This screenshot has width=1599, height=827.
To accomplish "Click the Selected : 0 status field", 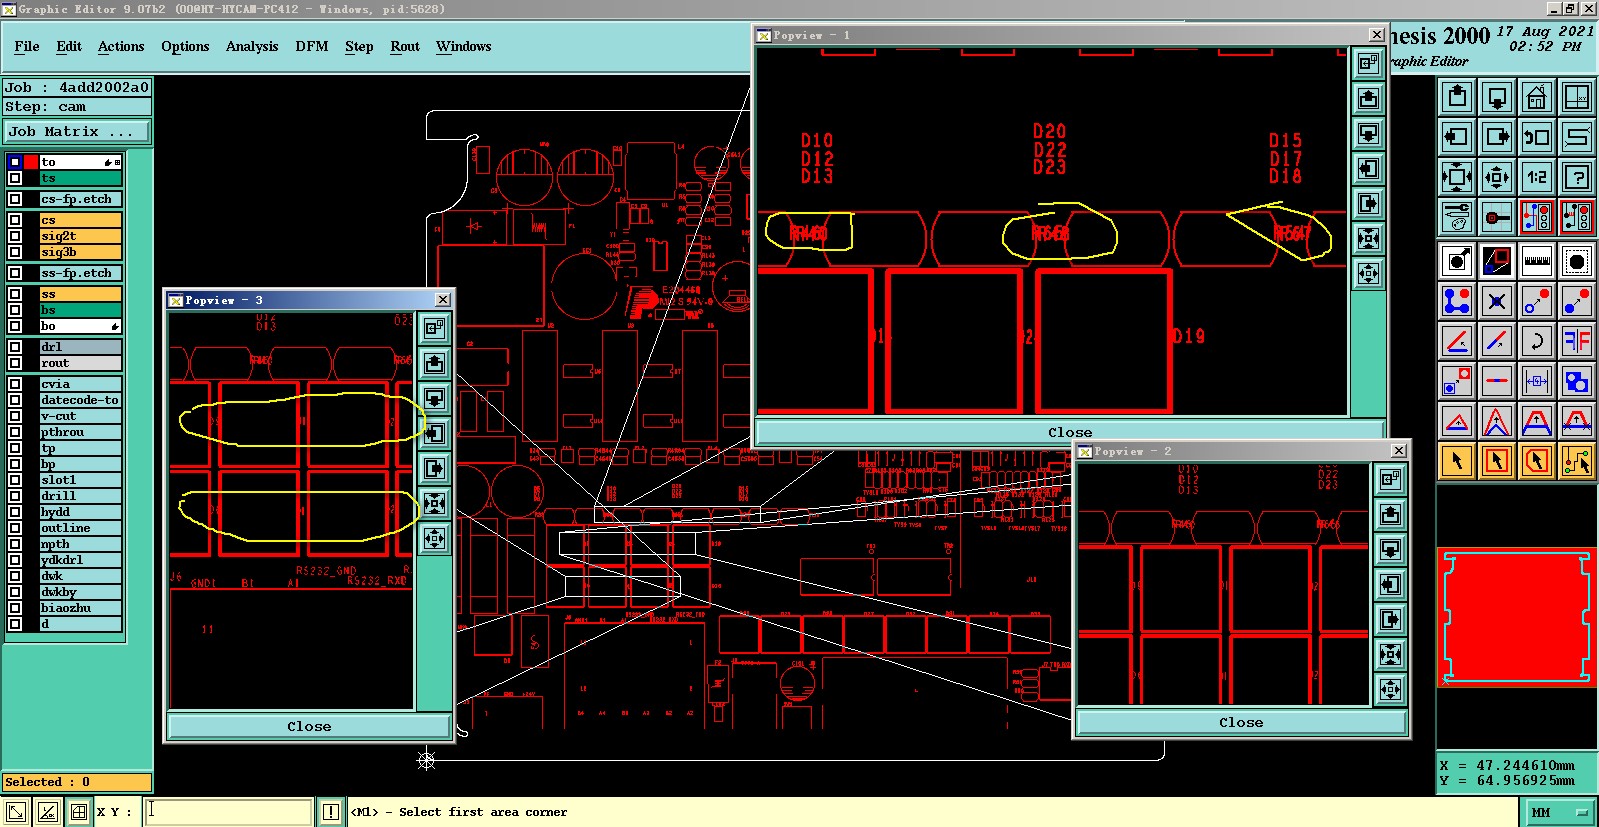I will [x=76, y=782].
